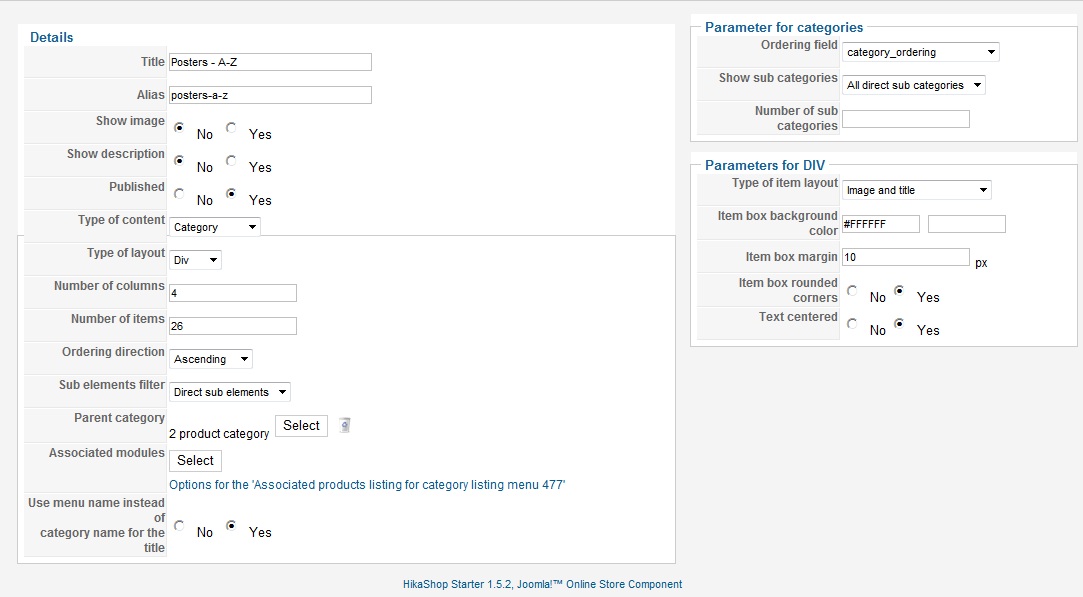The image size is (1083, 597).
Task: Click the trash icon beside Parent category
Action: [x=345, y=425]
